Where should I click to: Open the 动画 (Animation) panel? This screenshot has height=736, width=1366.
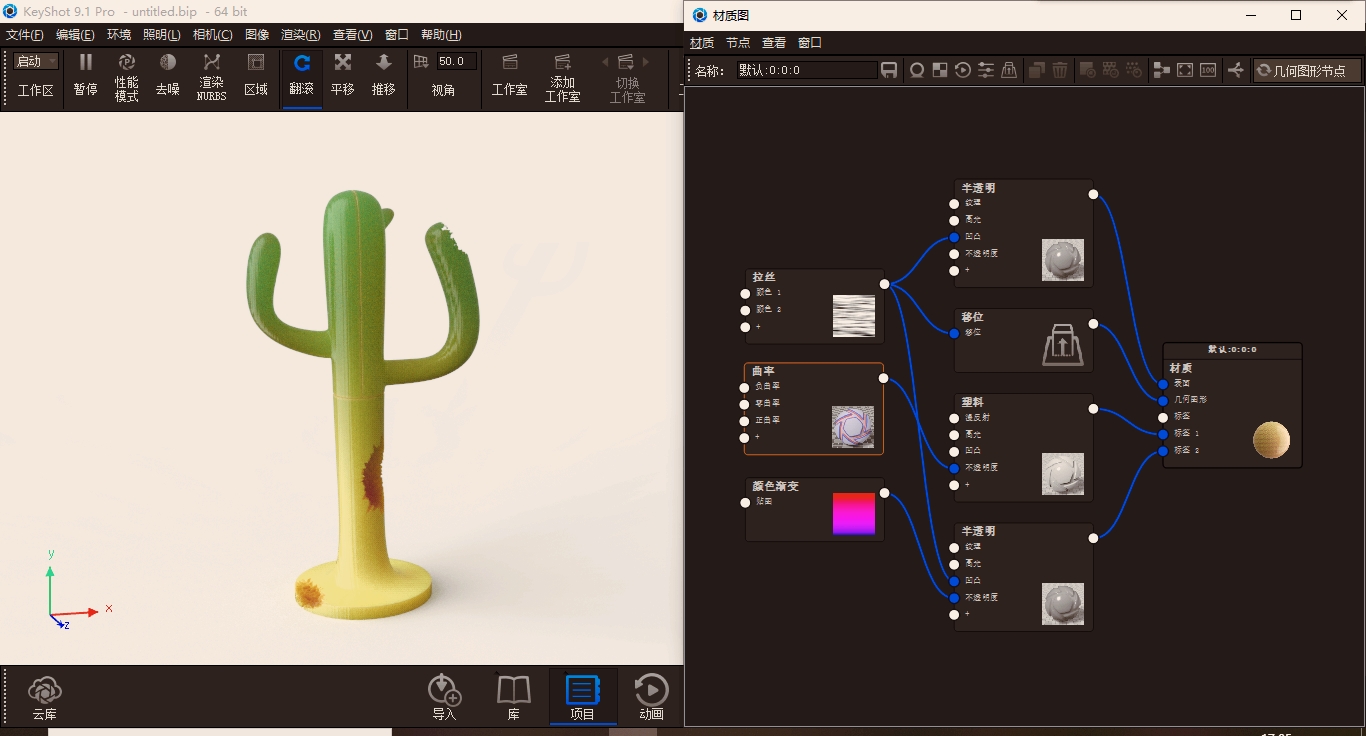(x=651, y=695)
